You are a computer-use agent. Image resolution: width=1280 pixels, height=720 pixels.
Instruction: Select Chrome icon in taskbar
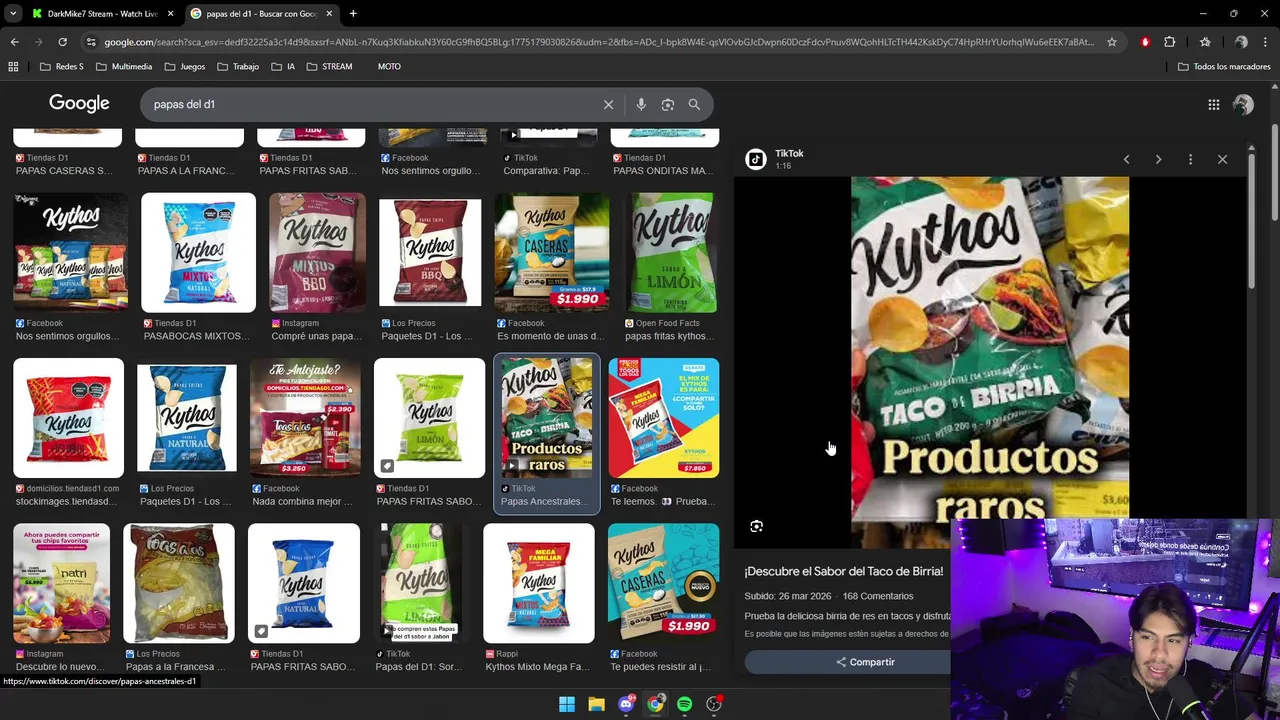(x=655, y=704)
